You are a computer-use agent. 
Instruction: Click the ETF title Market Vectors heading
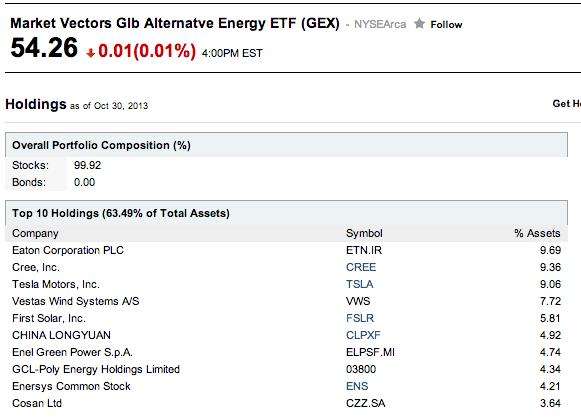click(175, 23)
